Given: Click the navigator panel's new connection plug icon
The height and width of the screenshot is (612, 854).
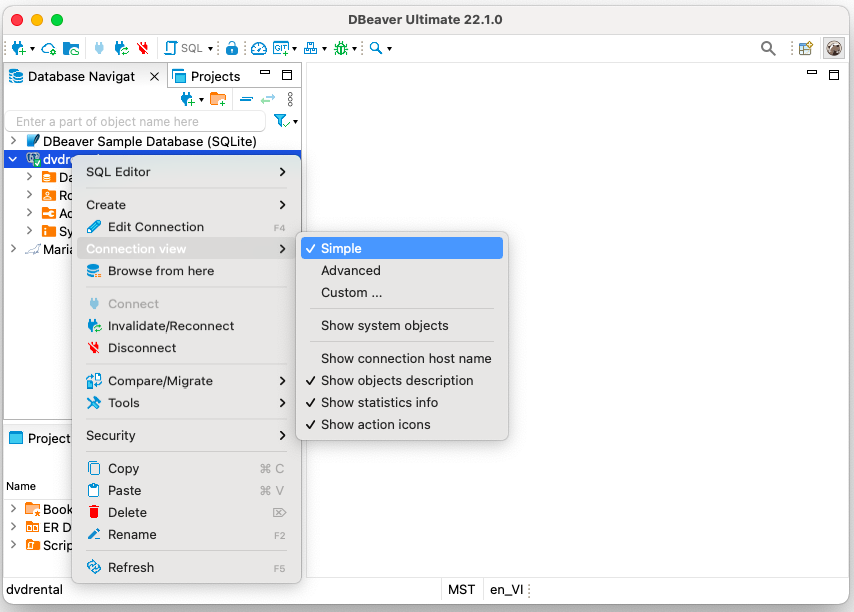Looking at the screenshot, I should (188, 99).
